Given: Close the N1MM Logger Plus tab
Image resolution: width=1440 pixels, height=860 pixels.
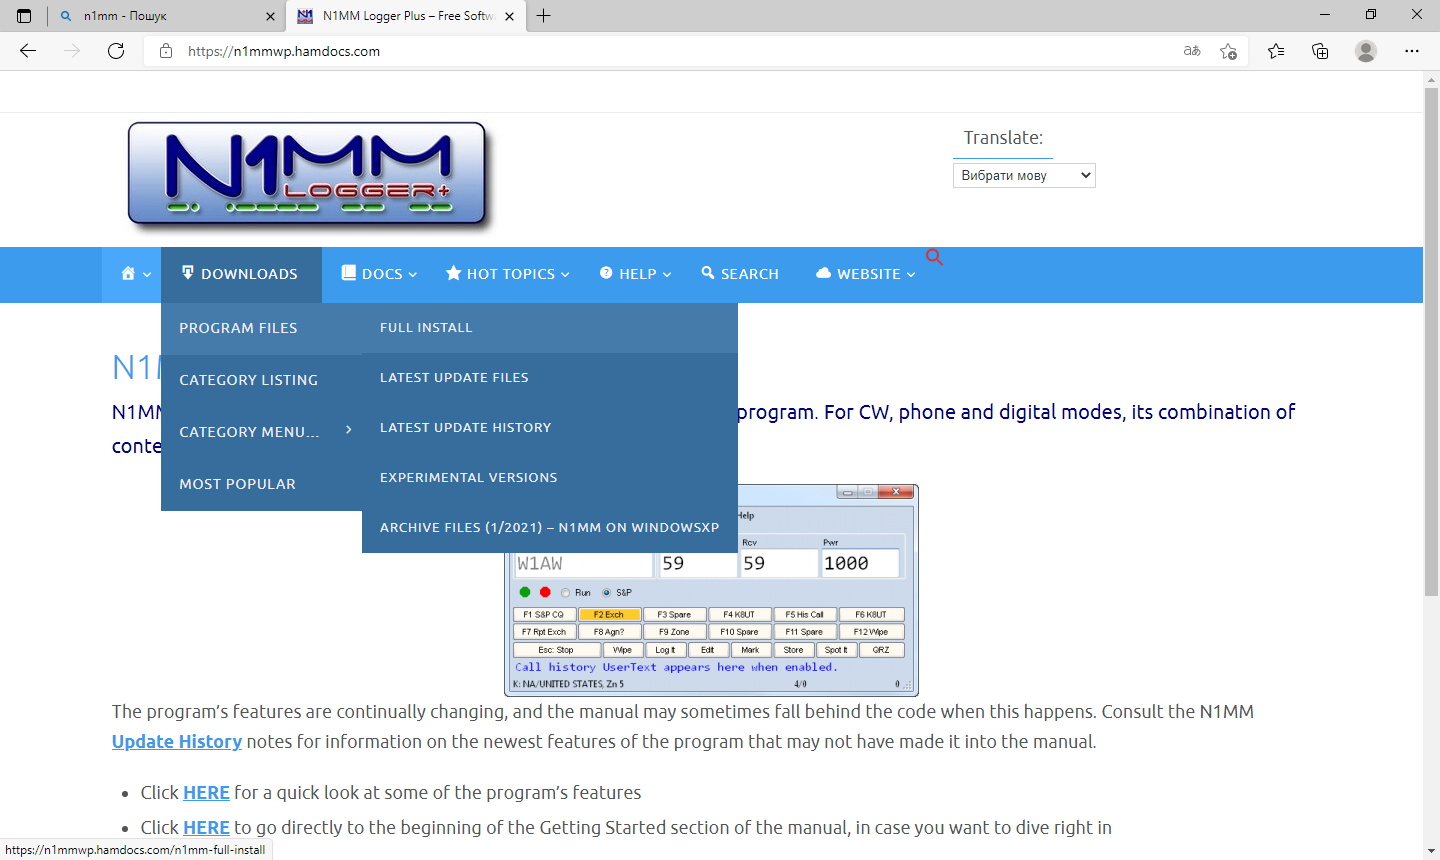Looking at the screenshot, I should pyautogui.click(x=510, y=16).
